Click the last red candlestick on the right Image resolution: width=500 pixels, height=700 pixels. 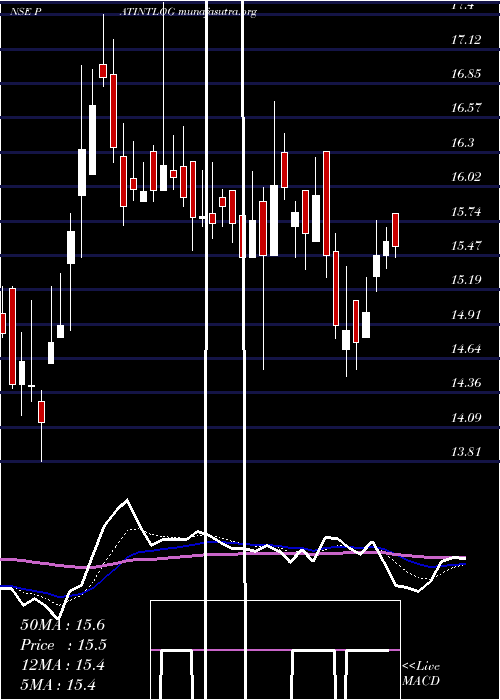[x=396, y=230]
